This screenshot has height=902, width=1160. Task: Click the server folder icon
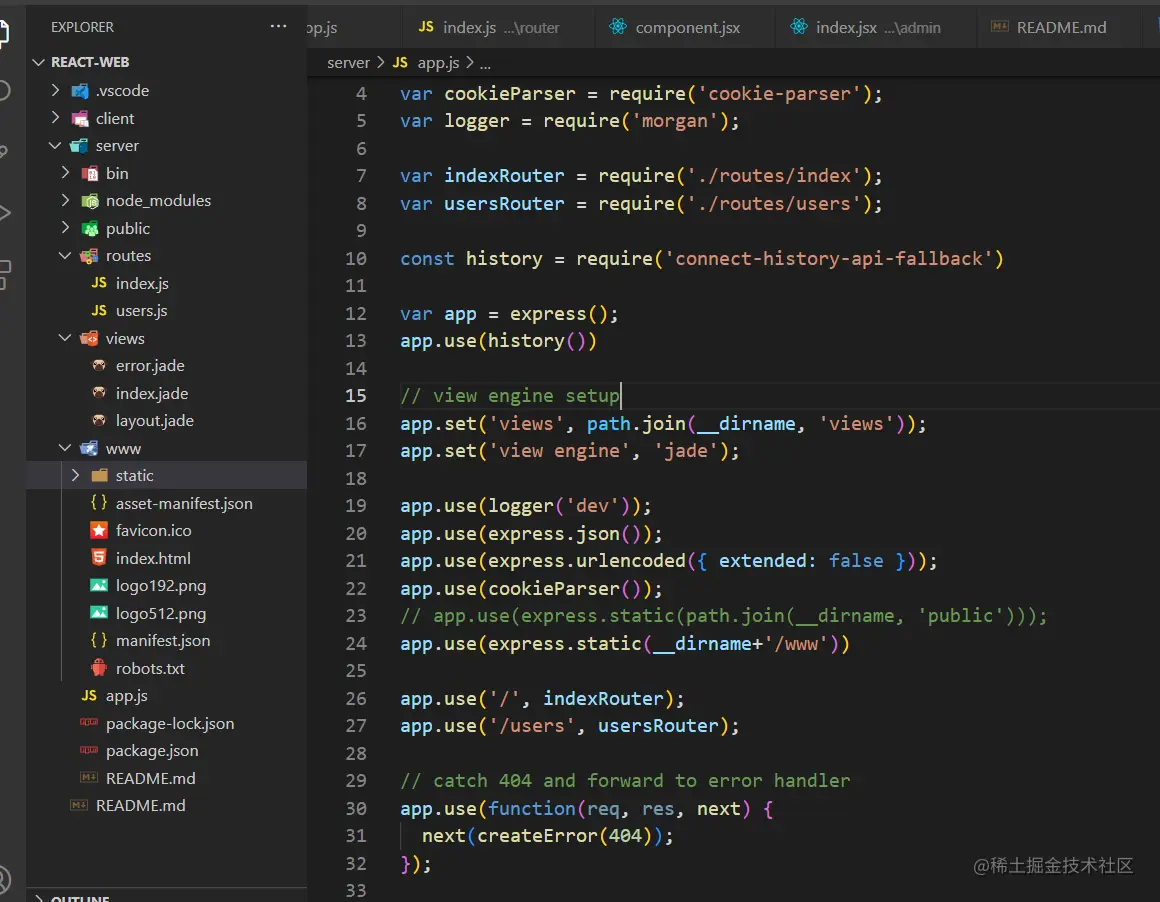point(79,146)
